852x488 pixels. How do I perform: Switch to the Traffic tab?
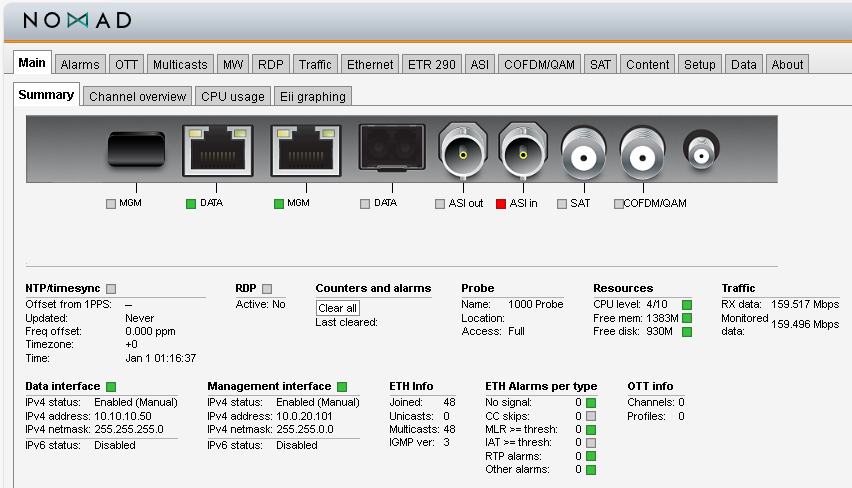[315, 64]
